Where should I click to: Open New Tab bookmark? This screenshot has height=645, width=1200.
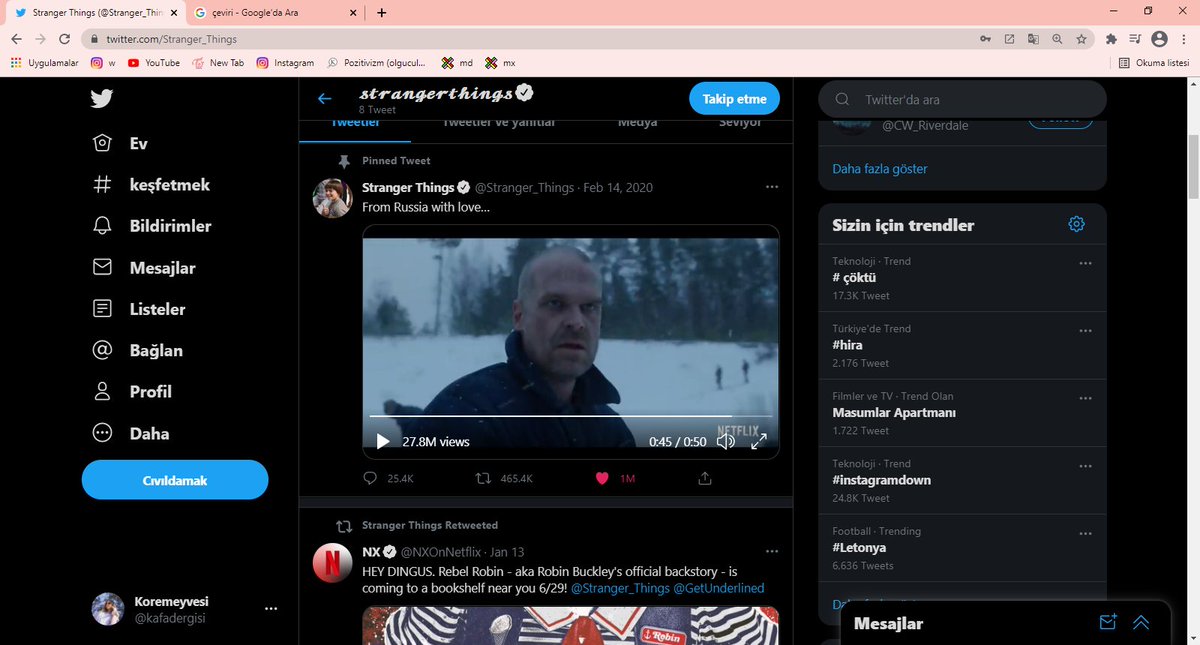tap(218, 62)
